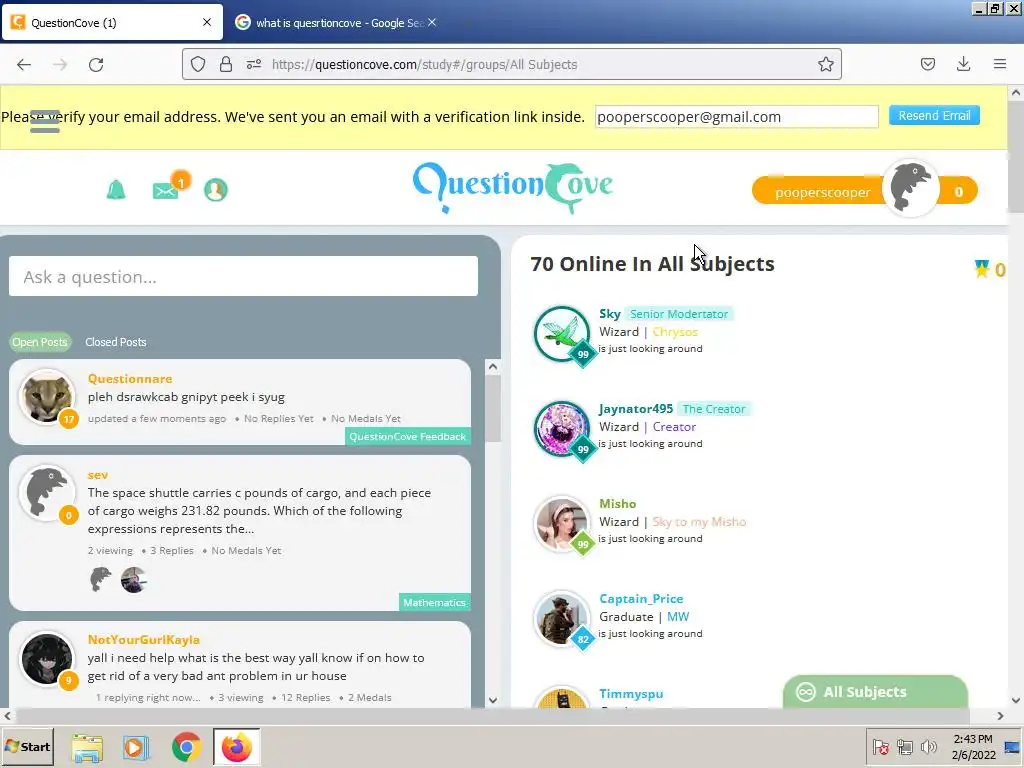Open site permissions icon in address bar

pos(254,64)
